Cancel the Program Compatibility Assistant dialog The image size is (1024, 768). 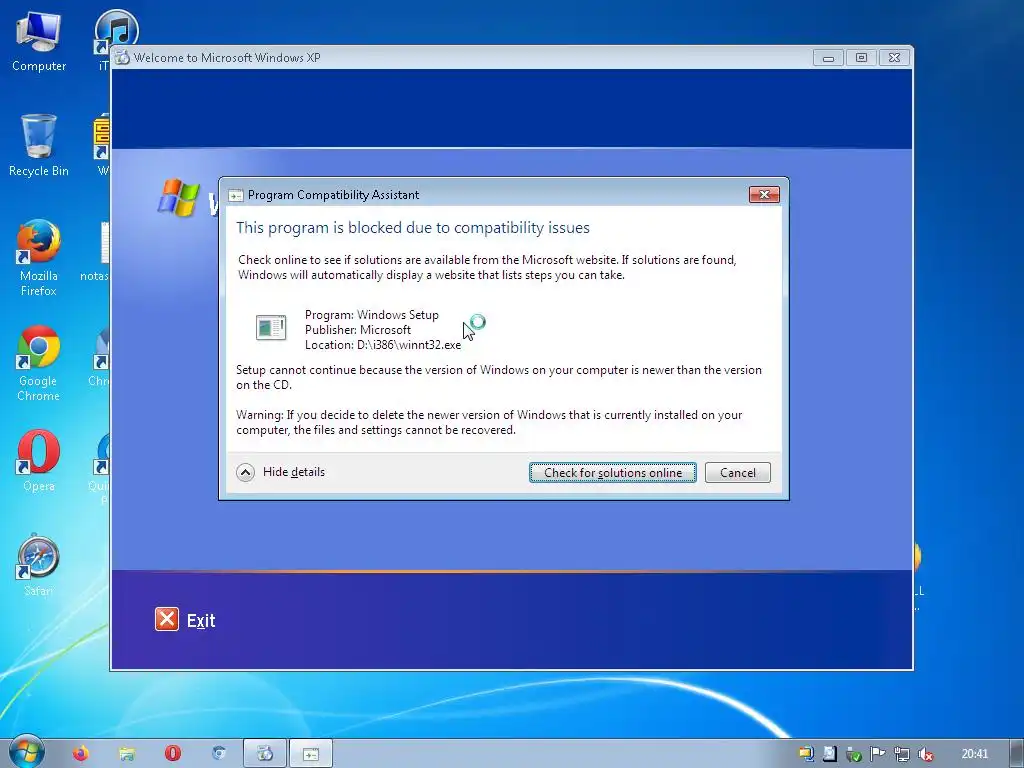(x=737, y=472)
